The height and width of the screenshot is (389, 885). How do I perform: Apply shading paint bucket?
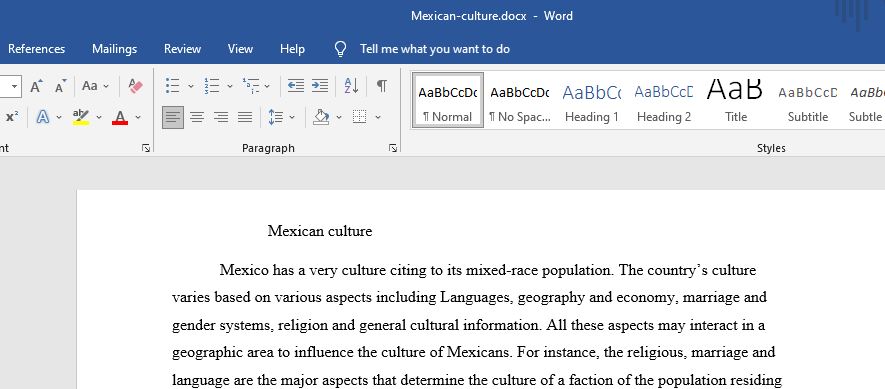coord(321,117)
